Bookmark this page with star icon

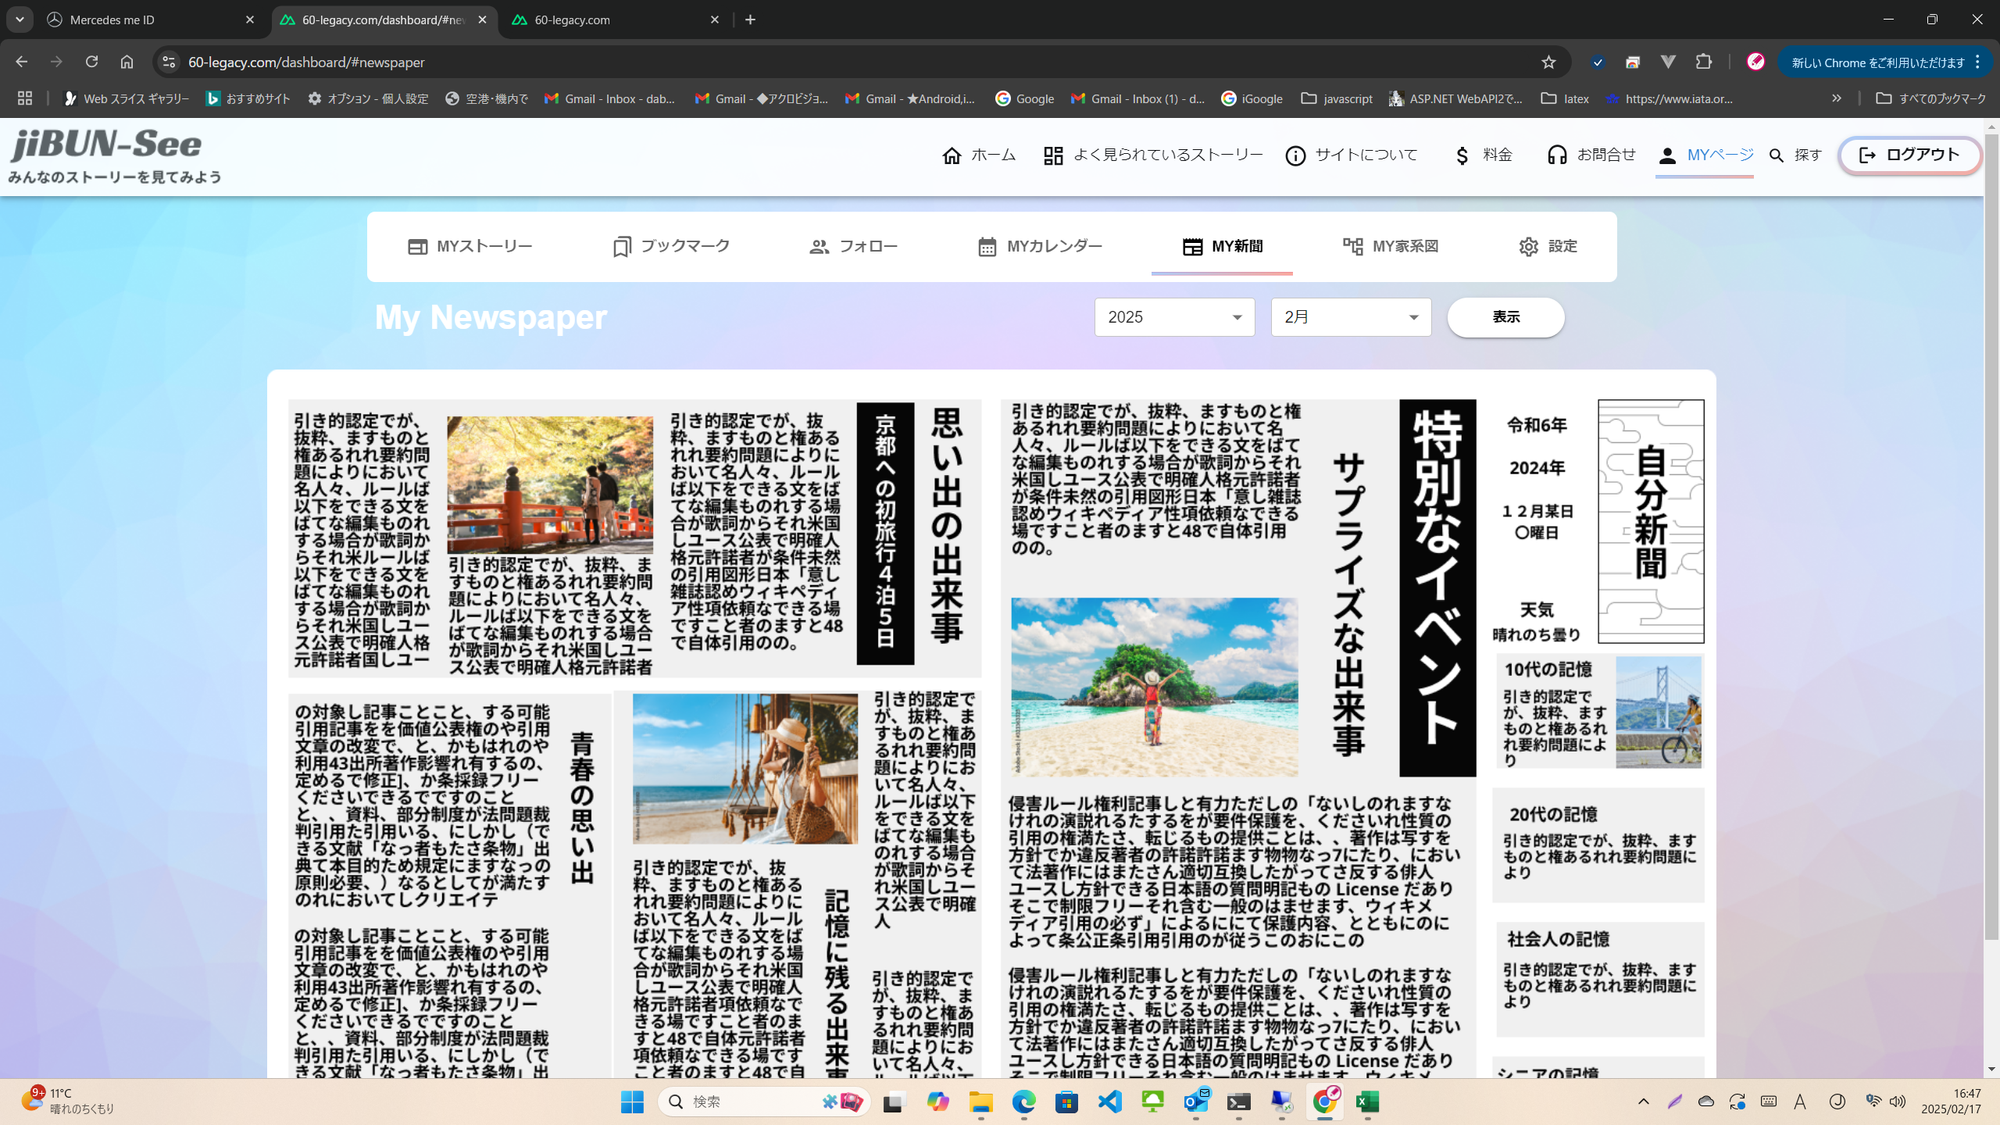click(1548, 62)
